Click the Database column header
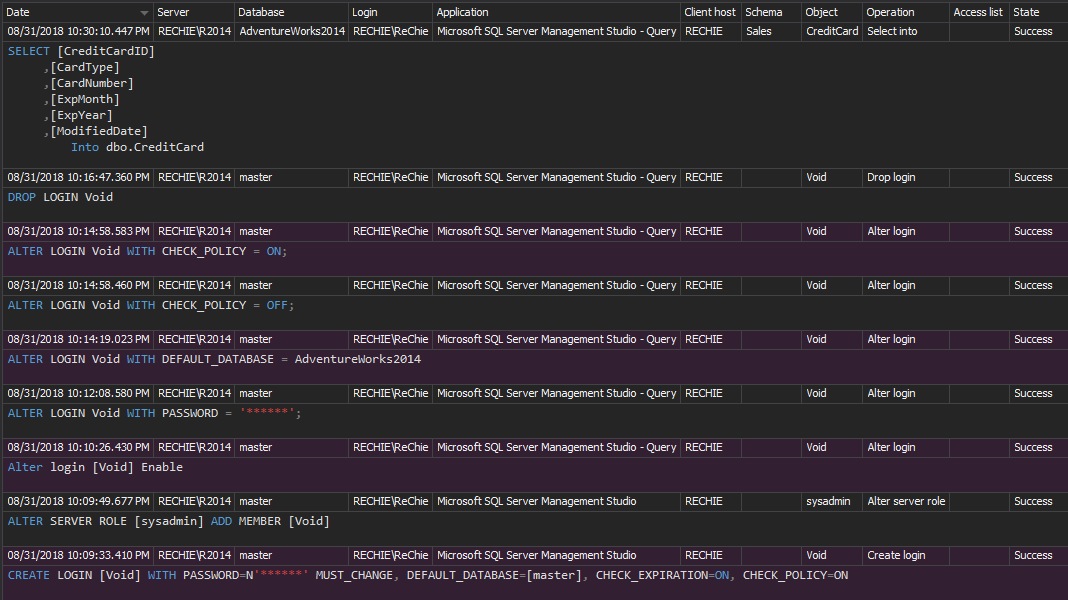 click(261, 12)
